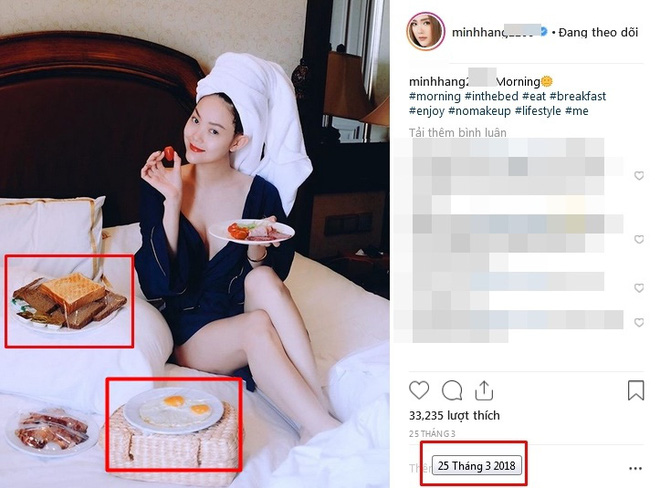The image size is (660, 488).
Task: Like the second blurred comment heart
Action: pyautogui.click(x=639, y=239)
